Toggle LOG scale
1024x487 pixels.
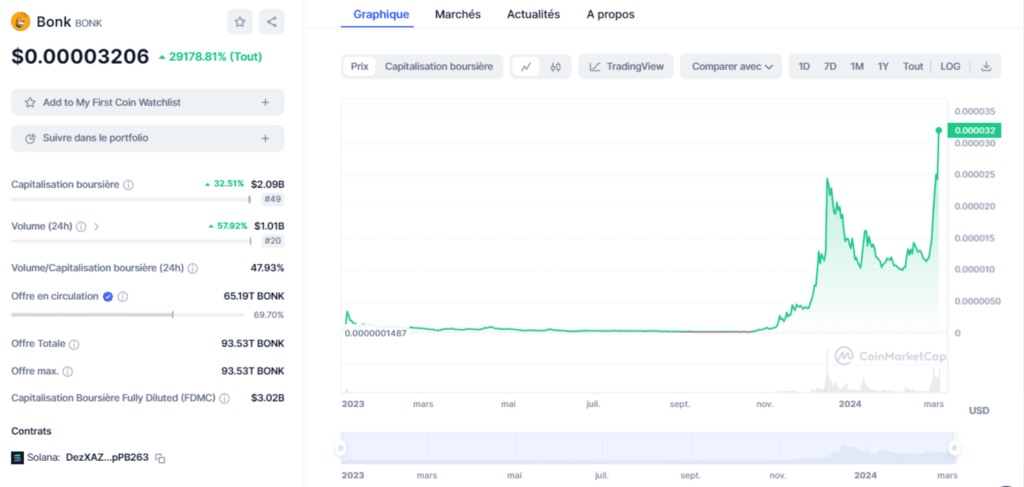click(950, 67)
